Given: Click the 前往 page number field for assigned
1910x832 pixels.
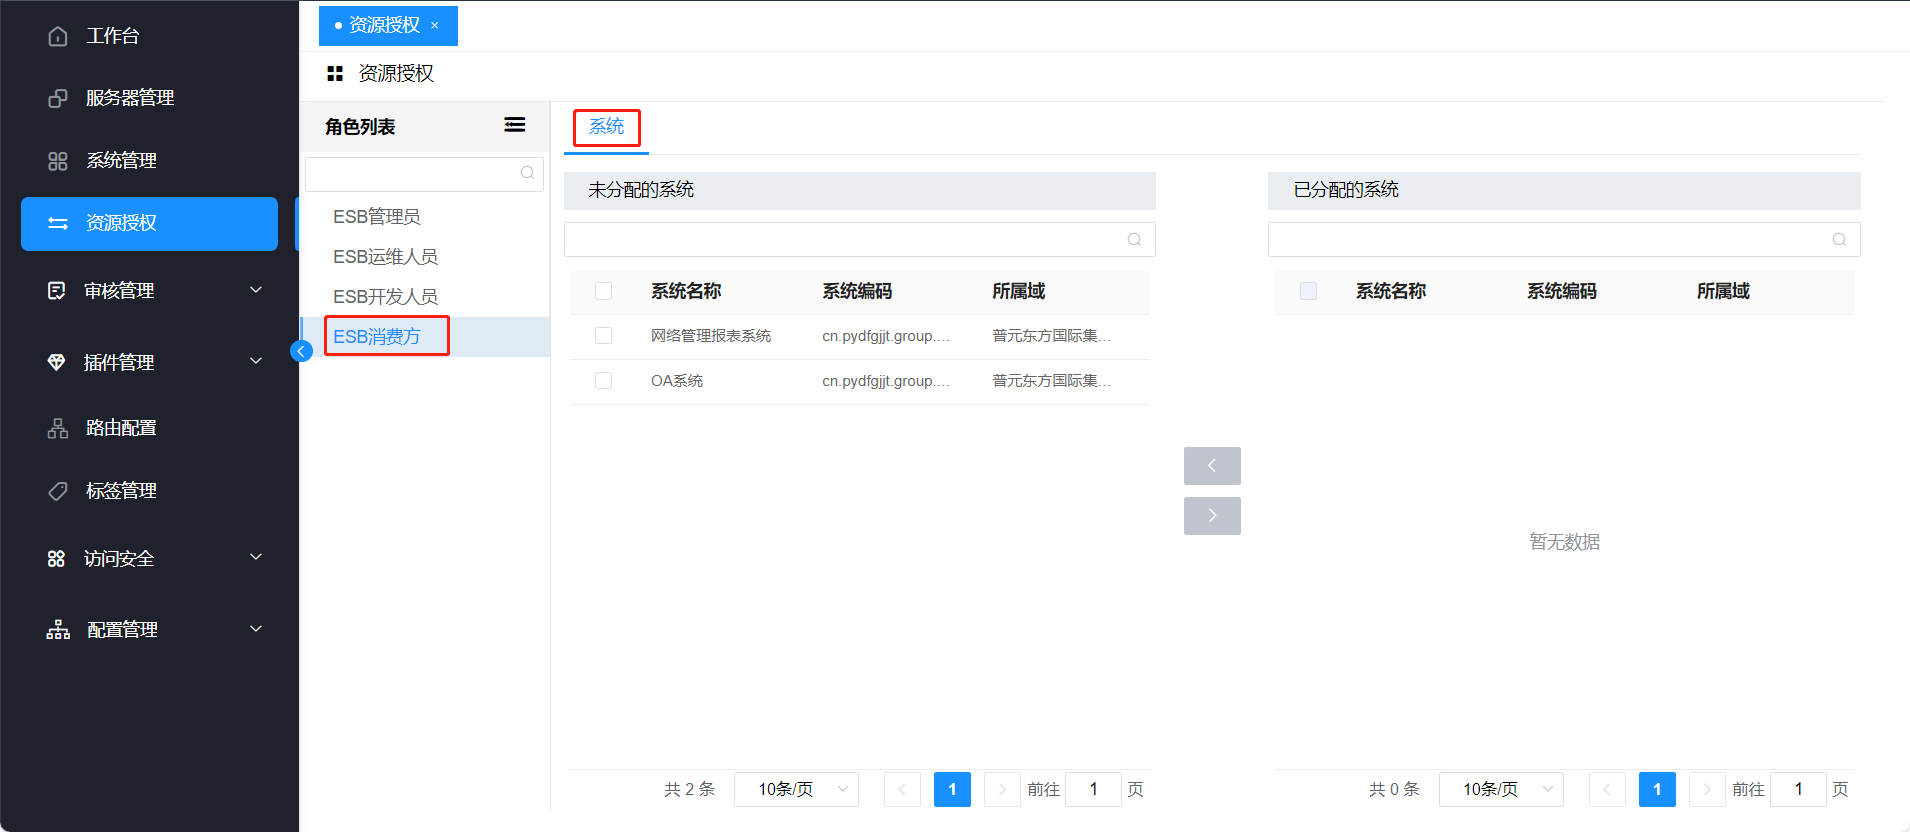Looking at the screenshot, I should coord(1798,790).
